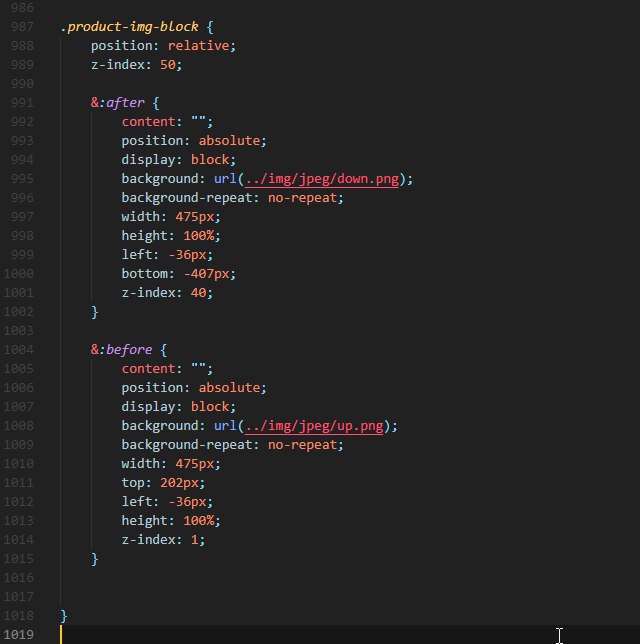Click the 'z-index: 40;' declaration
Image resolution: width=640 pixels, height=644 pixels.
pyautogui.click(x=167, y=293)
